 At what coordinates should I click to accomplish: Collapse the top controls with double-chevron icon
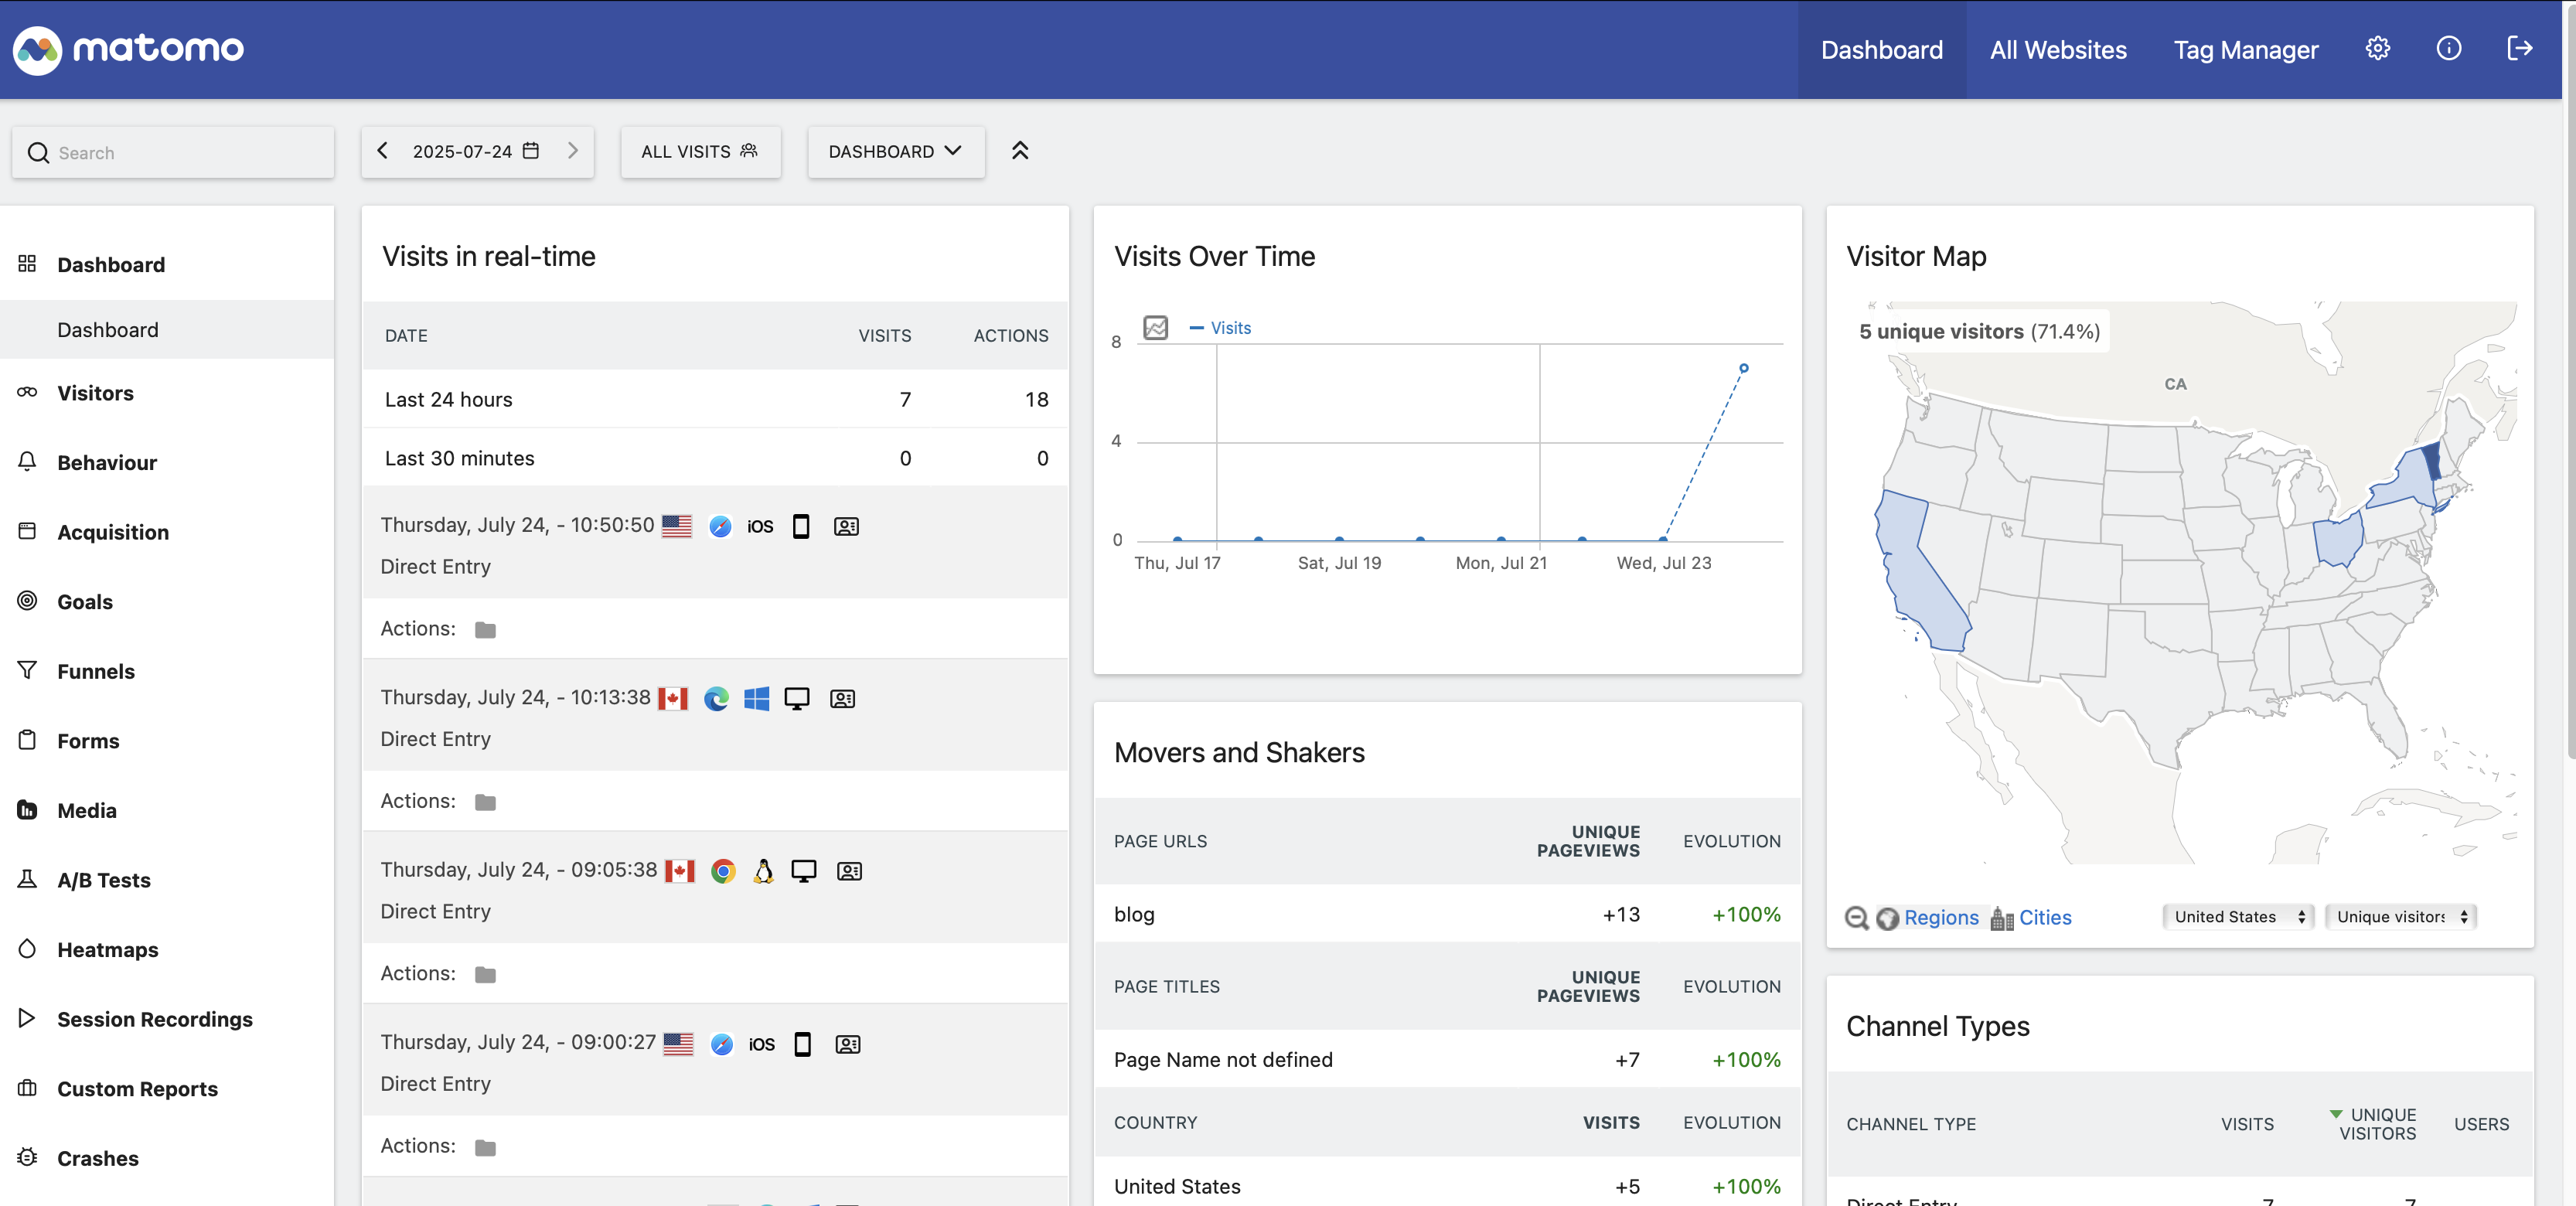(1020, 151)
